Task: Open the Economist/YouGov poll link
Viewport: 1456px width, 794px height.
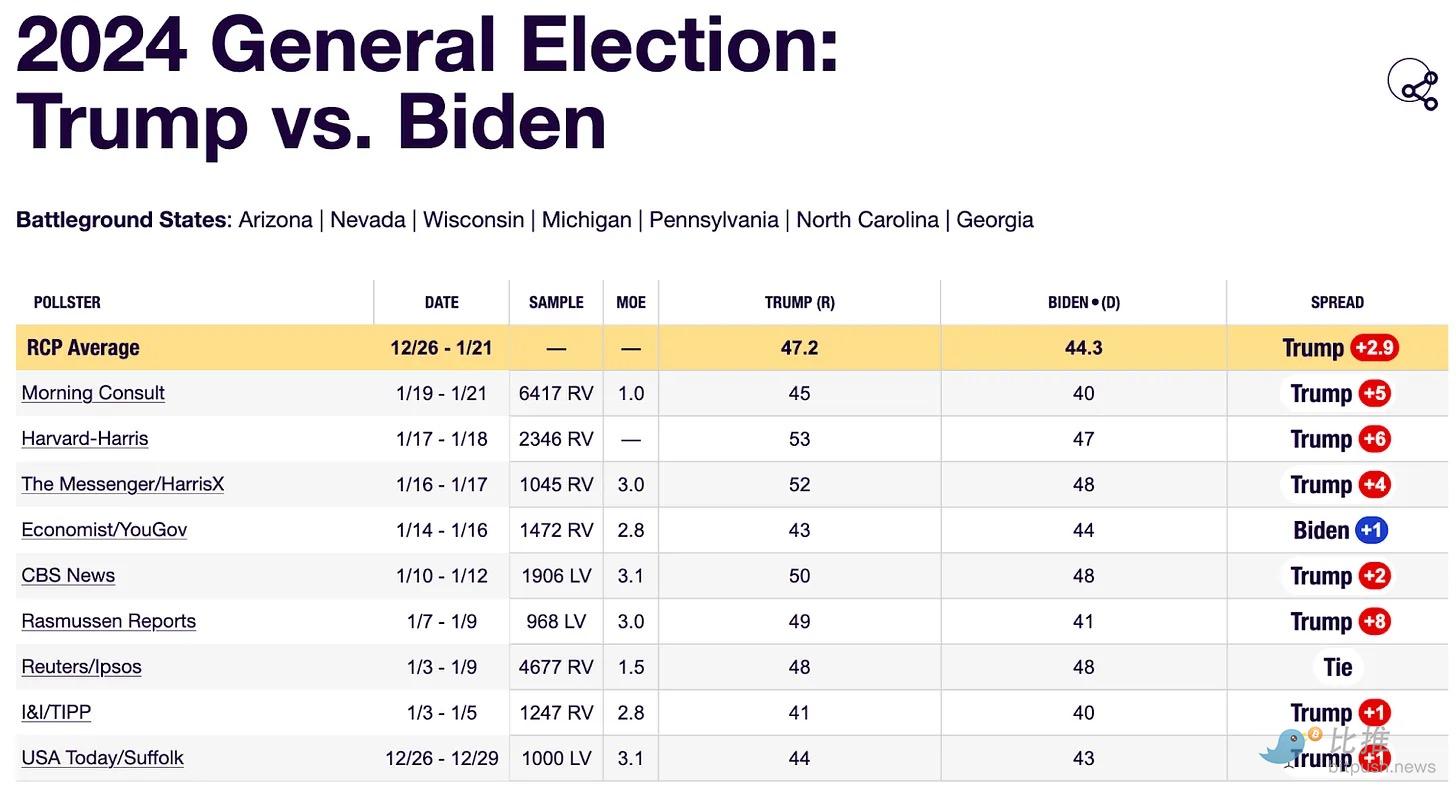Action: [x=104, y=530]
